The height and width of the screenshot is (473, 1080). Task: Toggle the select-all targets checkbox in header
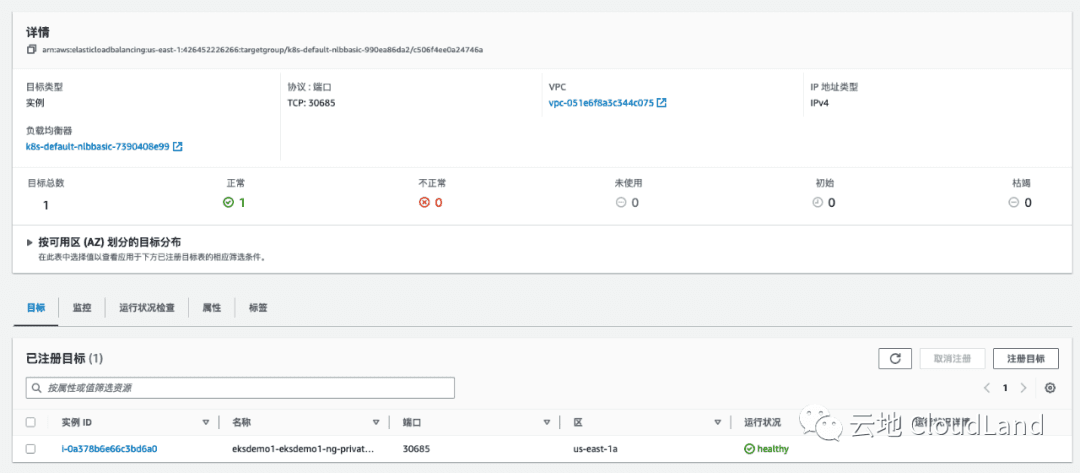(x=31, y=422)
